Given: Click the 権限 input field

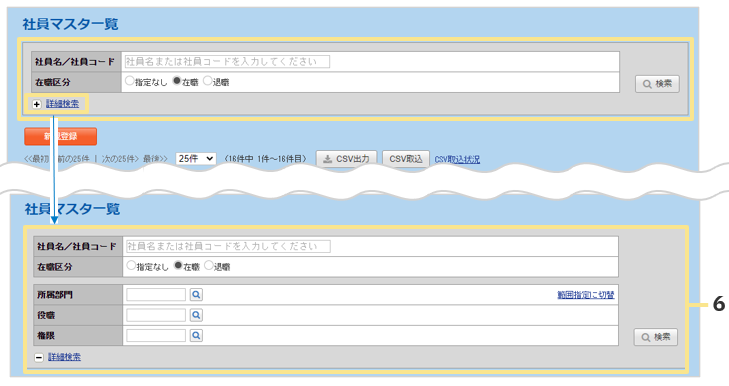Looking at the screenshot, I should 156,335.
